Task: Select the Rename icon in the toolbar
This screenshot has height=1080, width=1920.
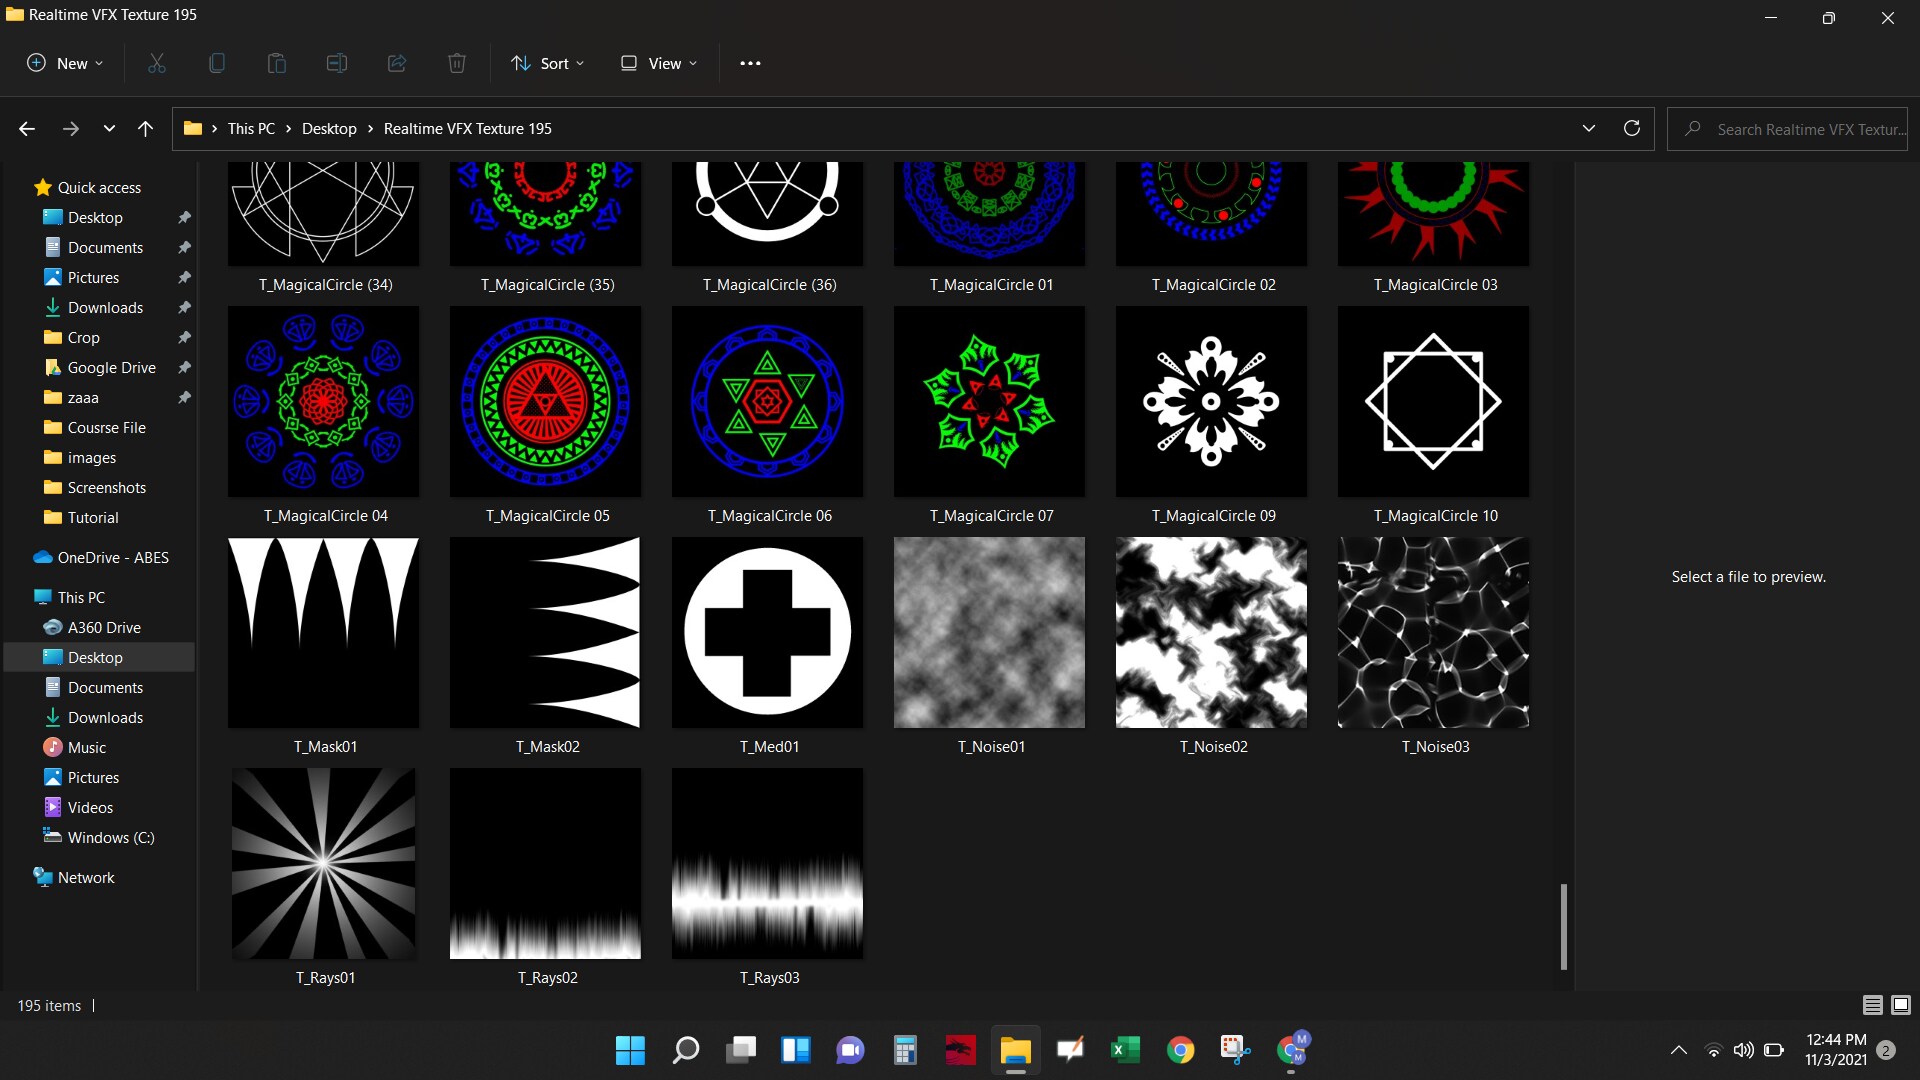Action: pyautogui.click(x=336, y=62)
